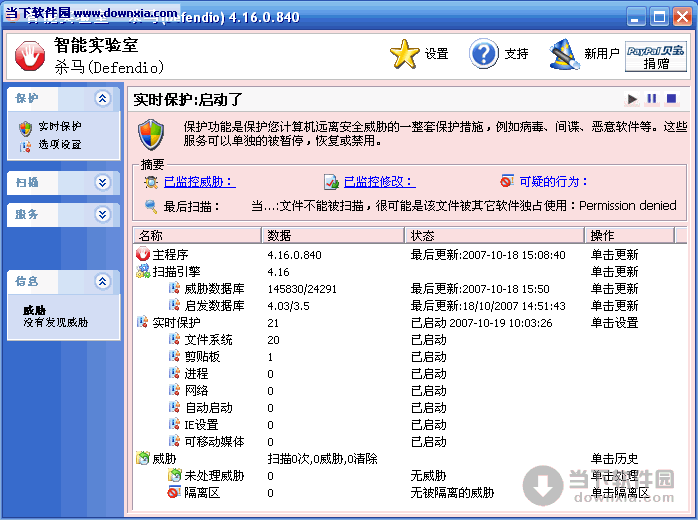Sort by the 操作 column header
The width and height of the screenshot is (698, 520).
tap(629, 236)
